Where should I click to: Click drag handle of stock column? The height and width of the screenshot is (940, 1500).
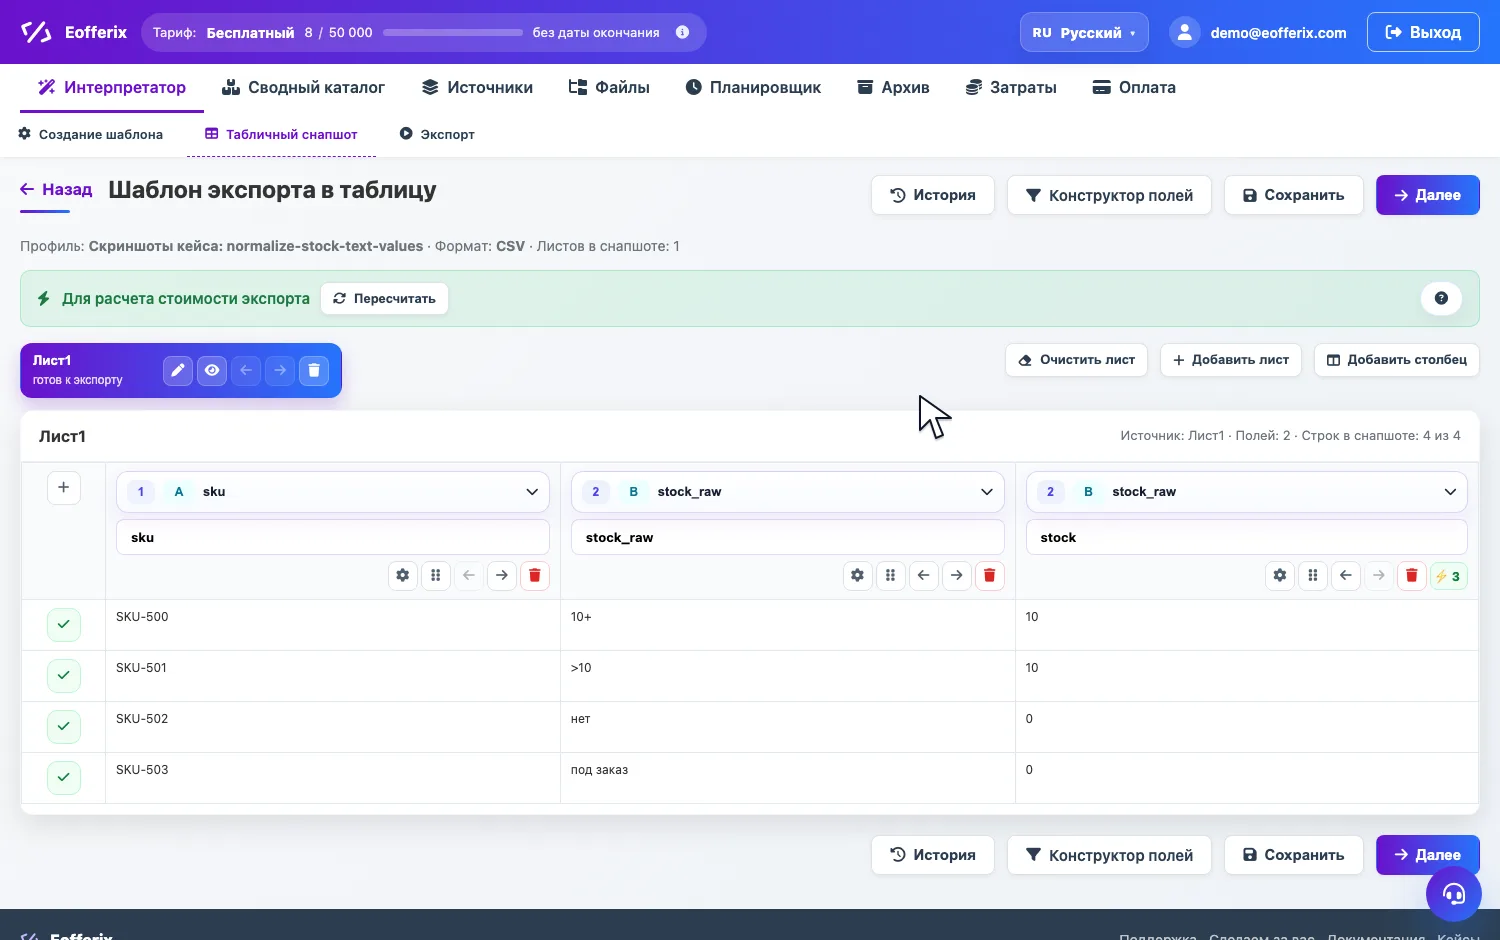[x=1313, y=575]
